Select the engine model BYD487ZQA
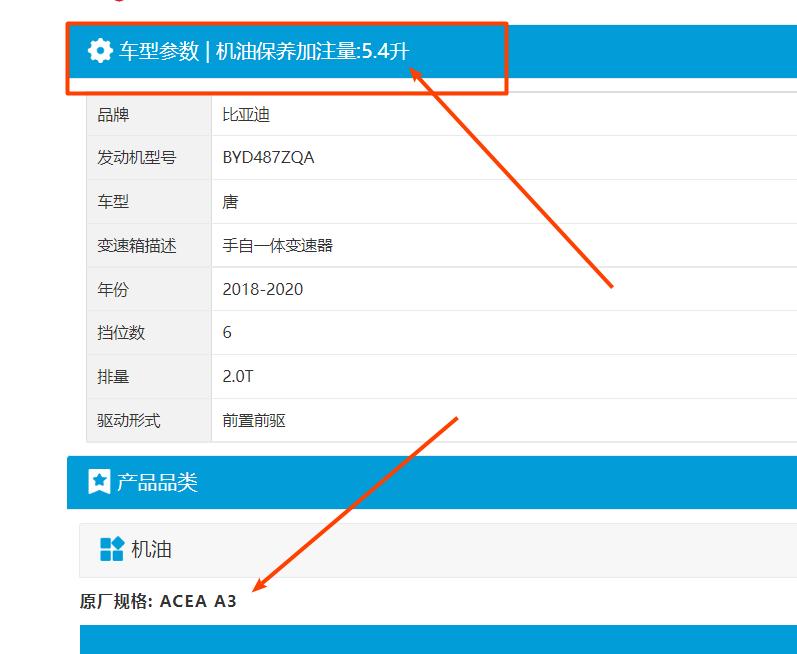 pos(268,158)
